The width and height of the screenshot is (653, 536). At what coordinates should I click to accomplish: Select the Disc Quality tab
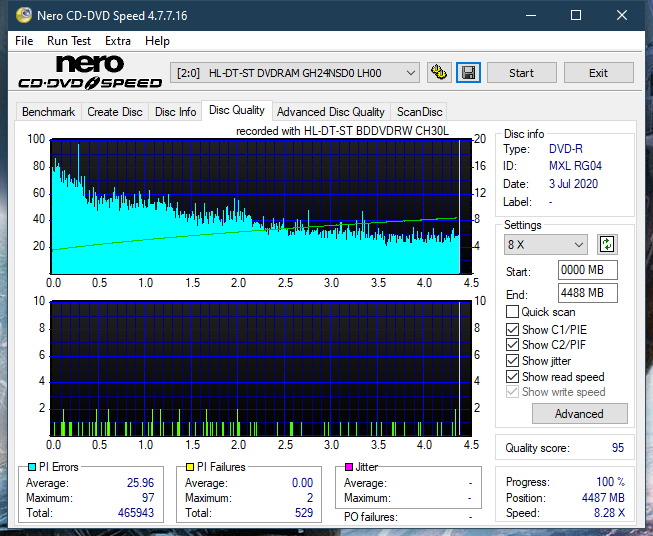pyautogui.click(x=237, y=110)
